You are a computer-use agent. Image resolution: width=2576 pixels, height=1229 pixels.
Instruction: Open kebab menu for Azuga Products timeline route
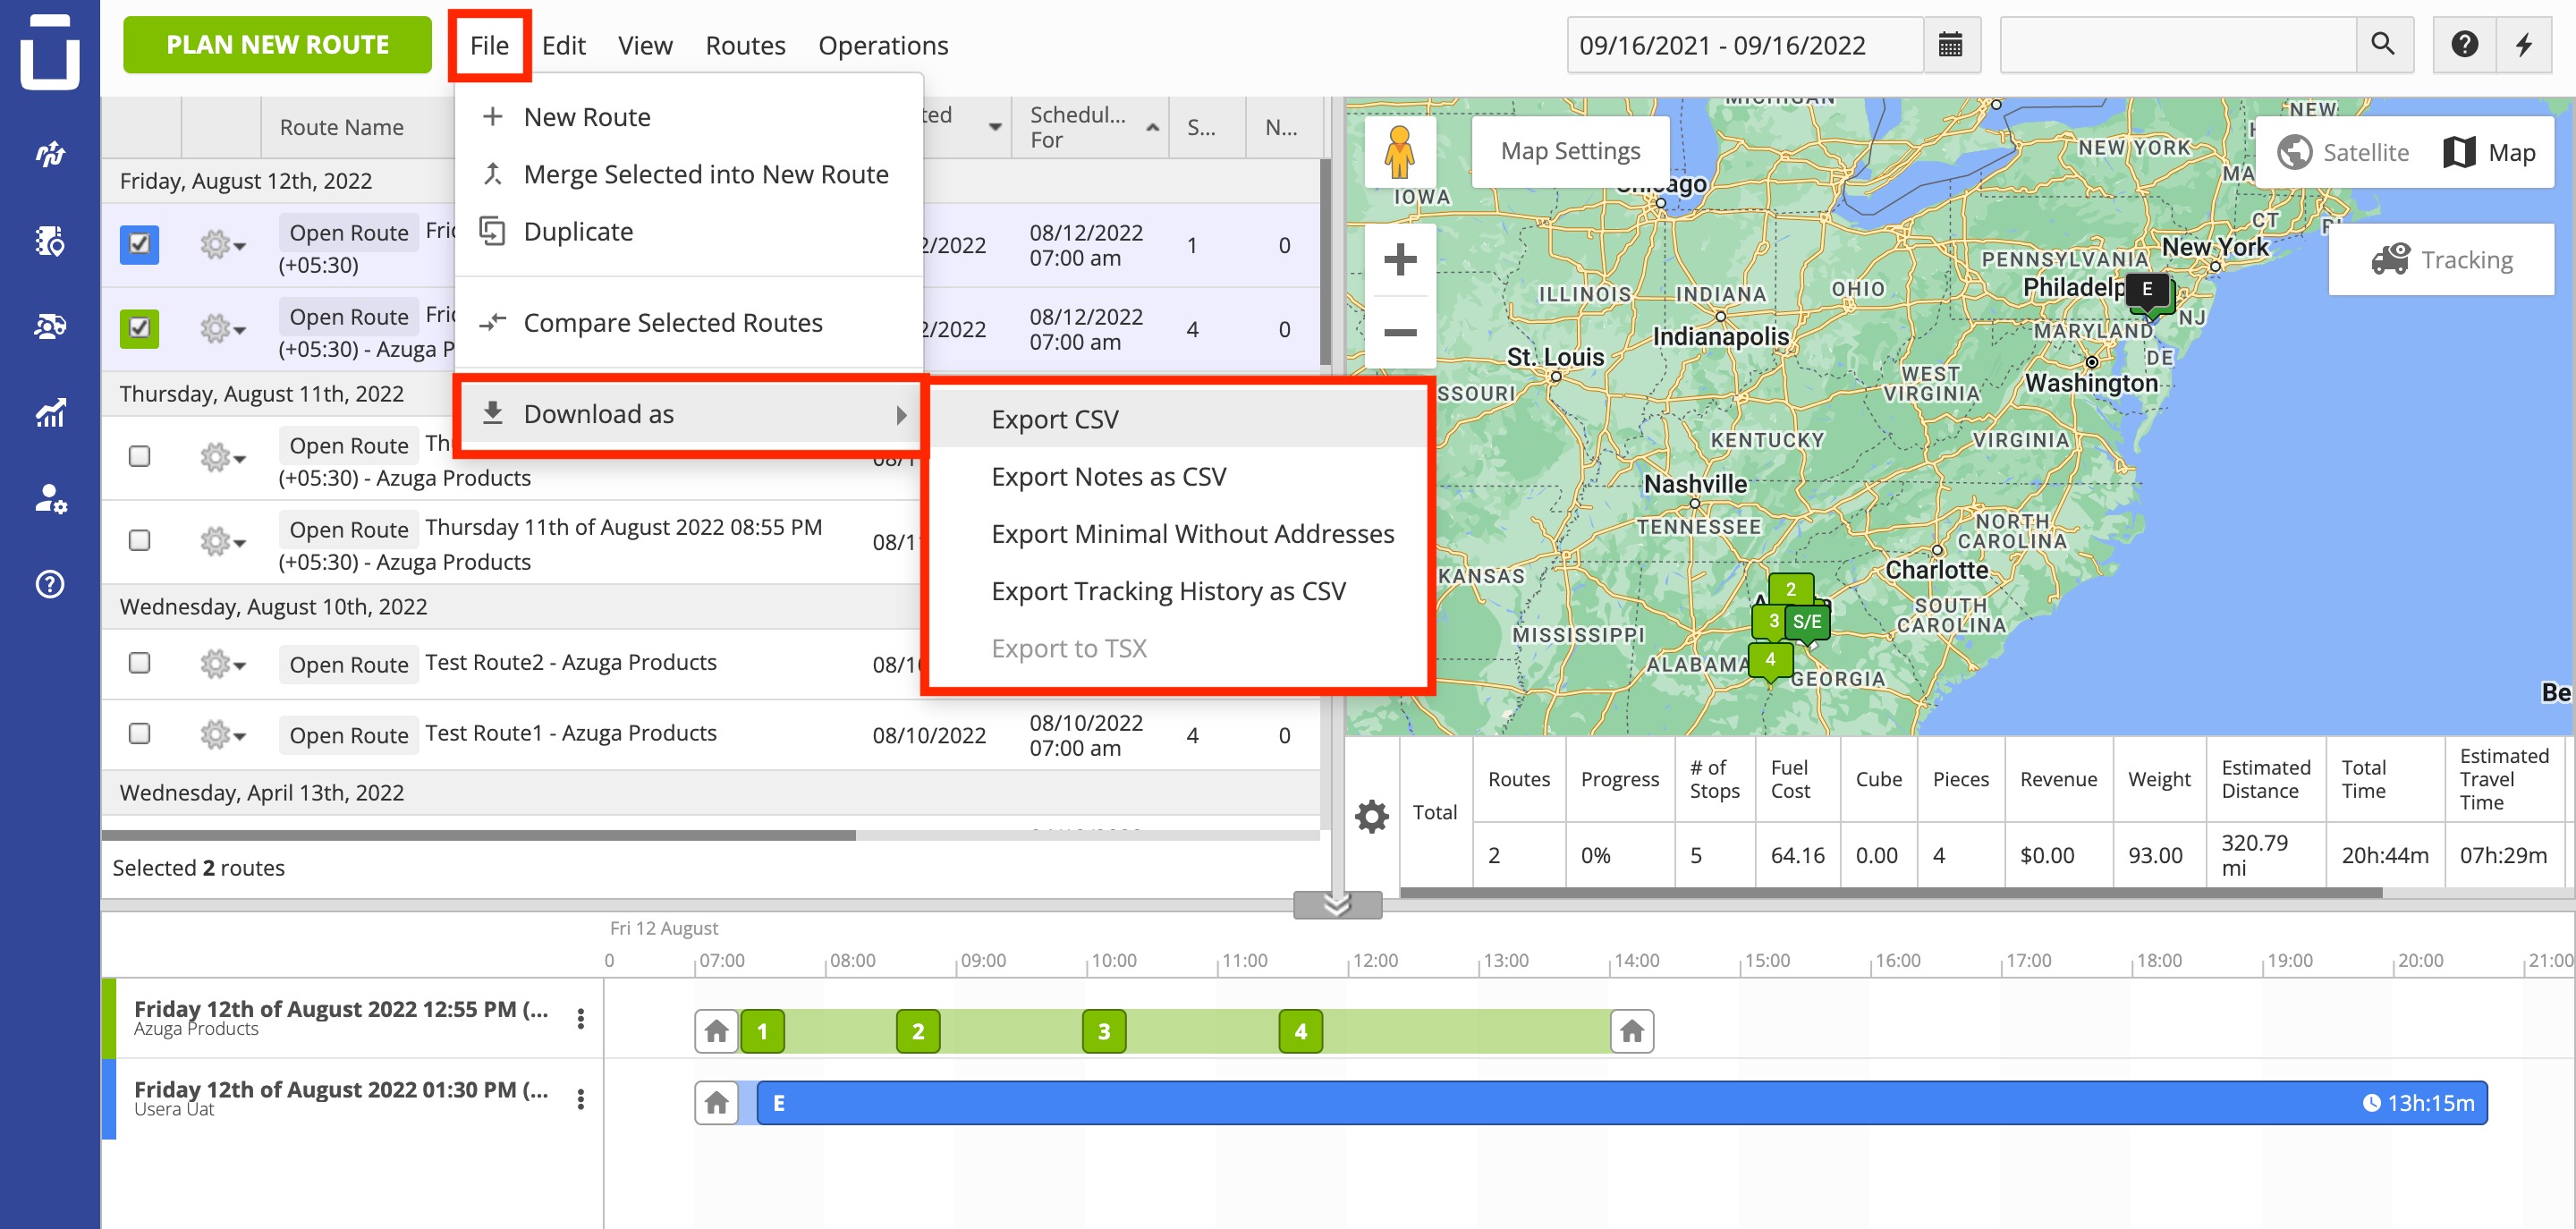580,1019
